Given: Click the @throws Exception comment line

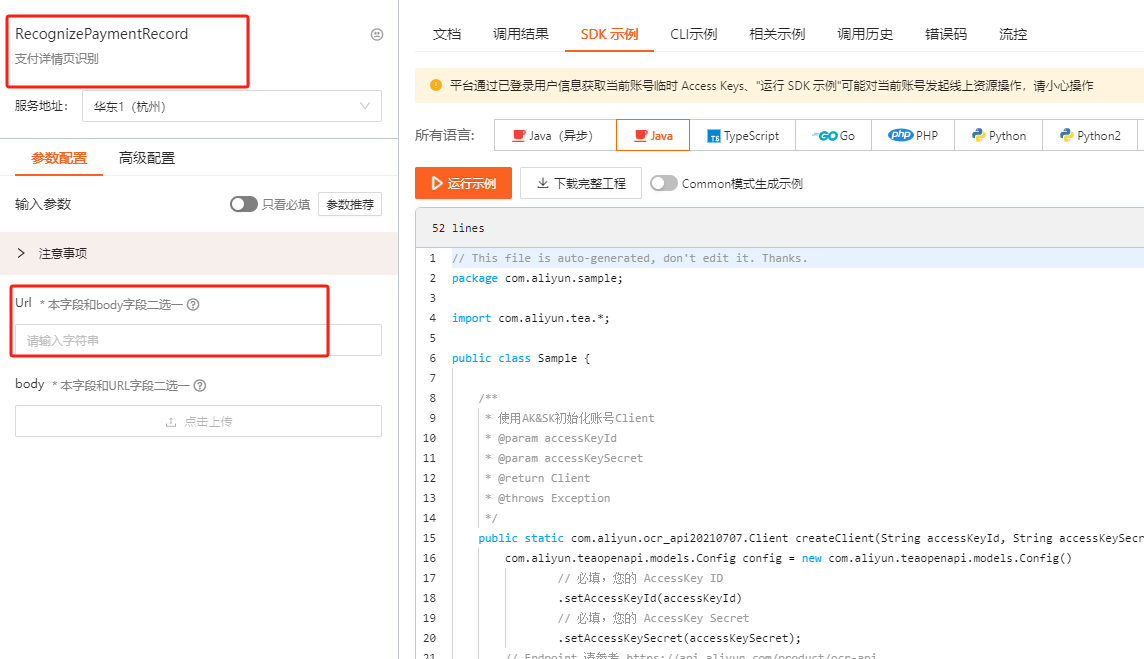Looking at the screenshot, I should pos(548,498).
